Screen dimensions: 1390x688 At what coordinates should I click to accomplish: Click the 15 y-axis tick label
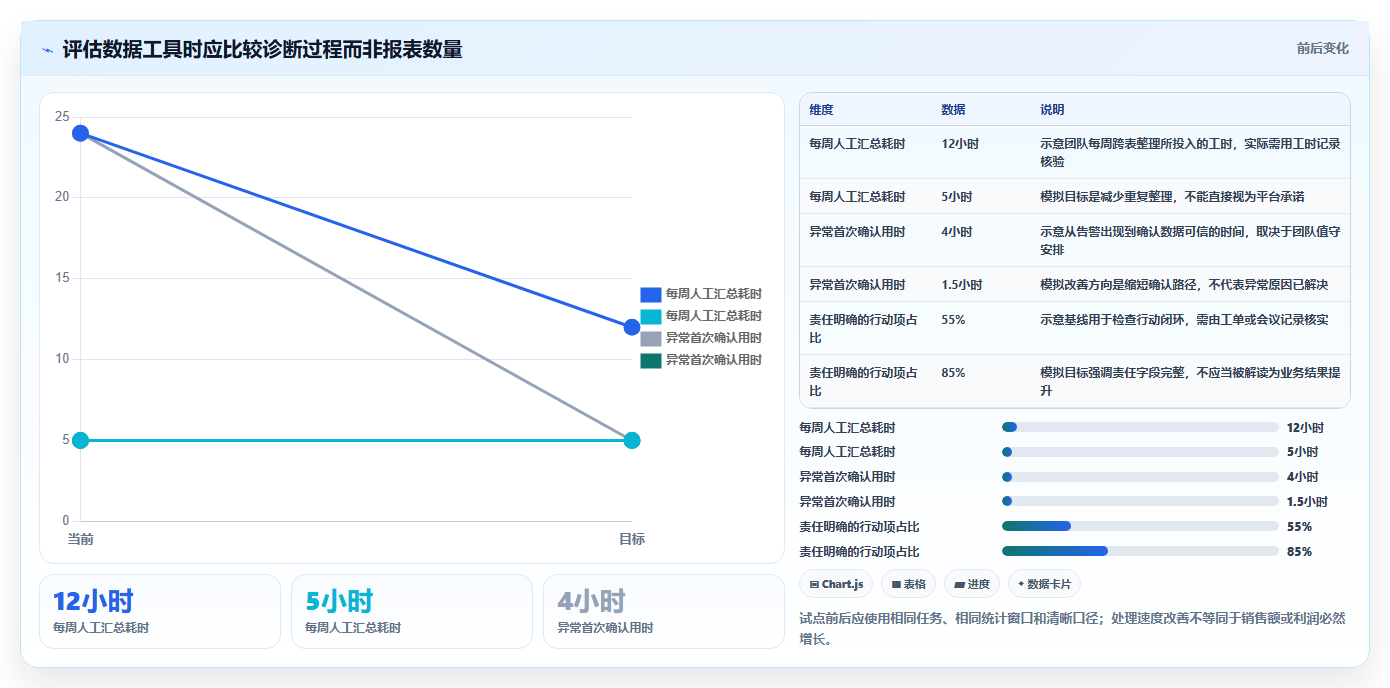63,278
